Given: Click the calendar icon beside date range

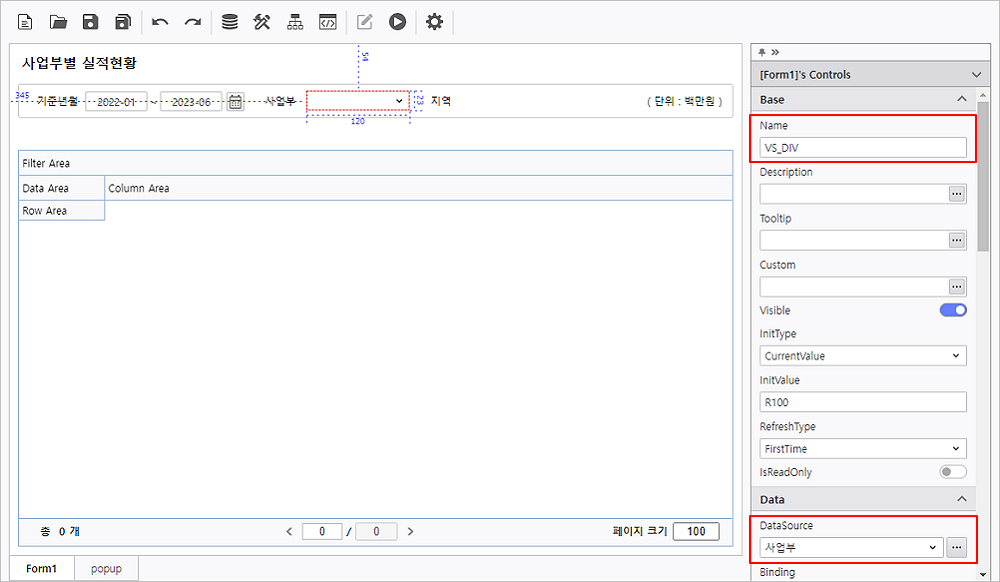Looking at the screenshot, I should click(x=235, y=101).
